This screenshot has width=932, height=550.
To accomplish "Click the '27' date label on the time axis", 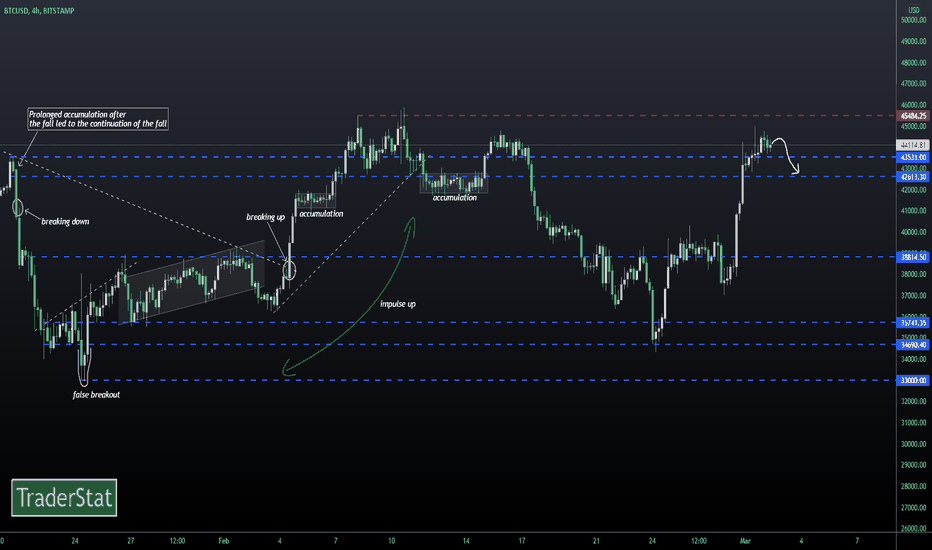I will (x=131, y=540).
